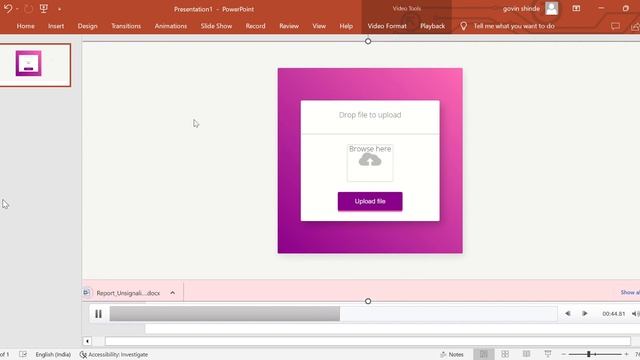The height and width of the screenshot is (360, 640).
Task: Click the bottom-center resize handle of video
Action: 368,301
